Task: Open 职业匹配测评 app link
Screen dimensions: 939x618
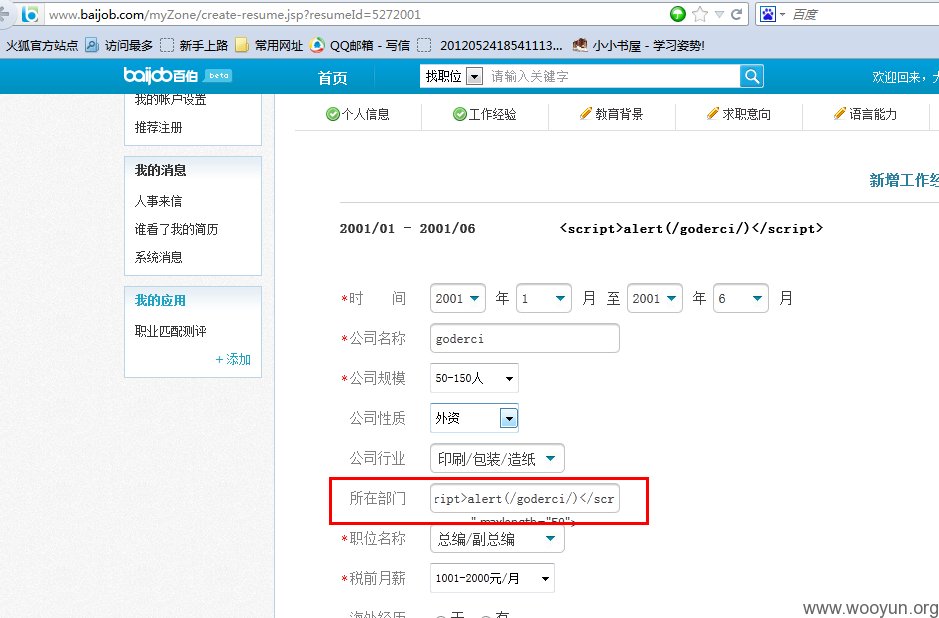Action: pyautogui.click(x=171, y=331)
